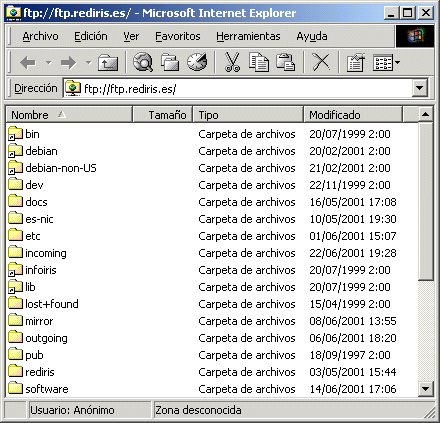
Task: Sort by the Tamaño column header
Action: [163, 115]
